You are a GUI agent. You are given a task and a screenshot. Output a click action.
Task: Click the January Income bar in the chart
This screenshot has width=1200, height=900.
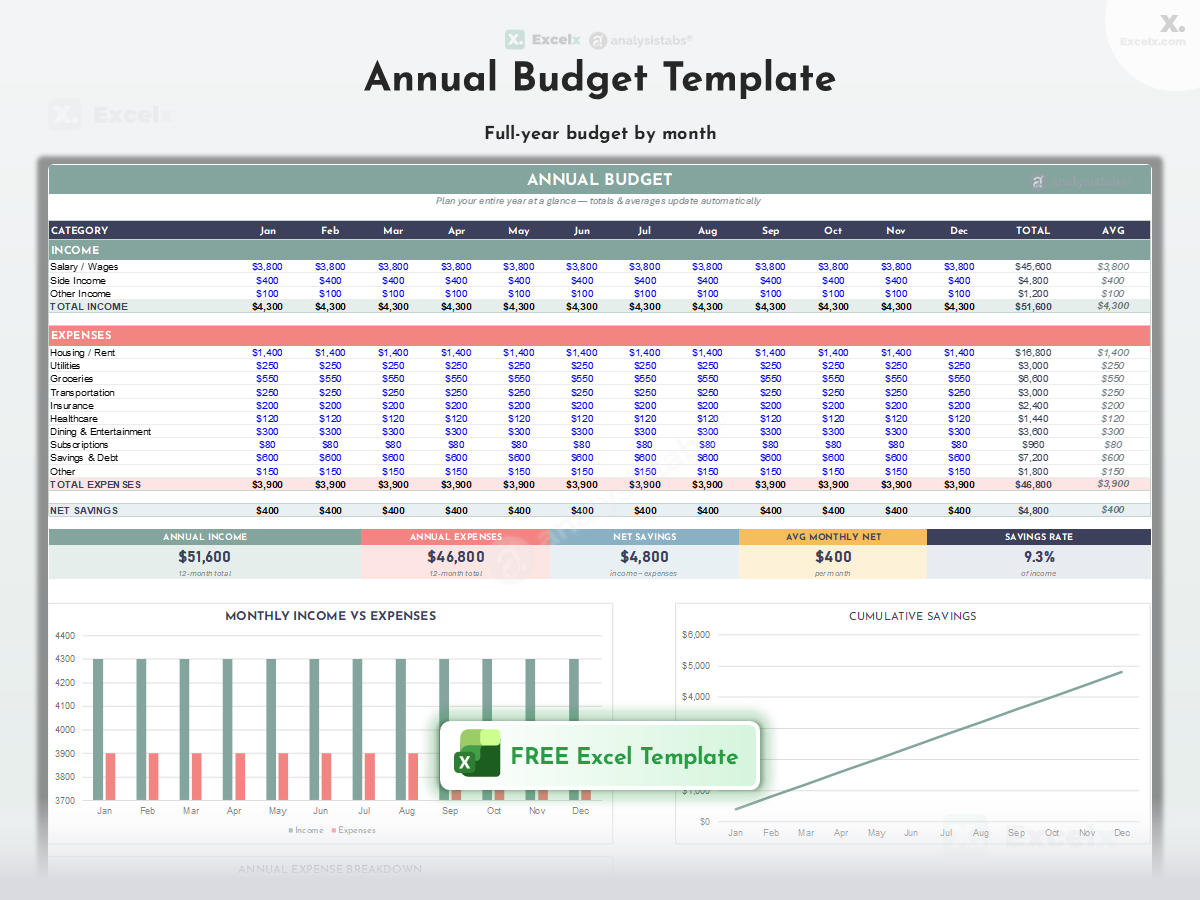[98, 729]
